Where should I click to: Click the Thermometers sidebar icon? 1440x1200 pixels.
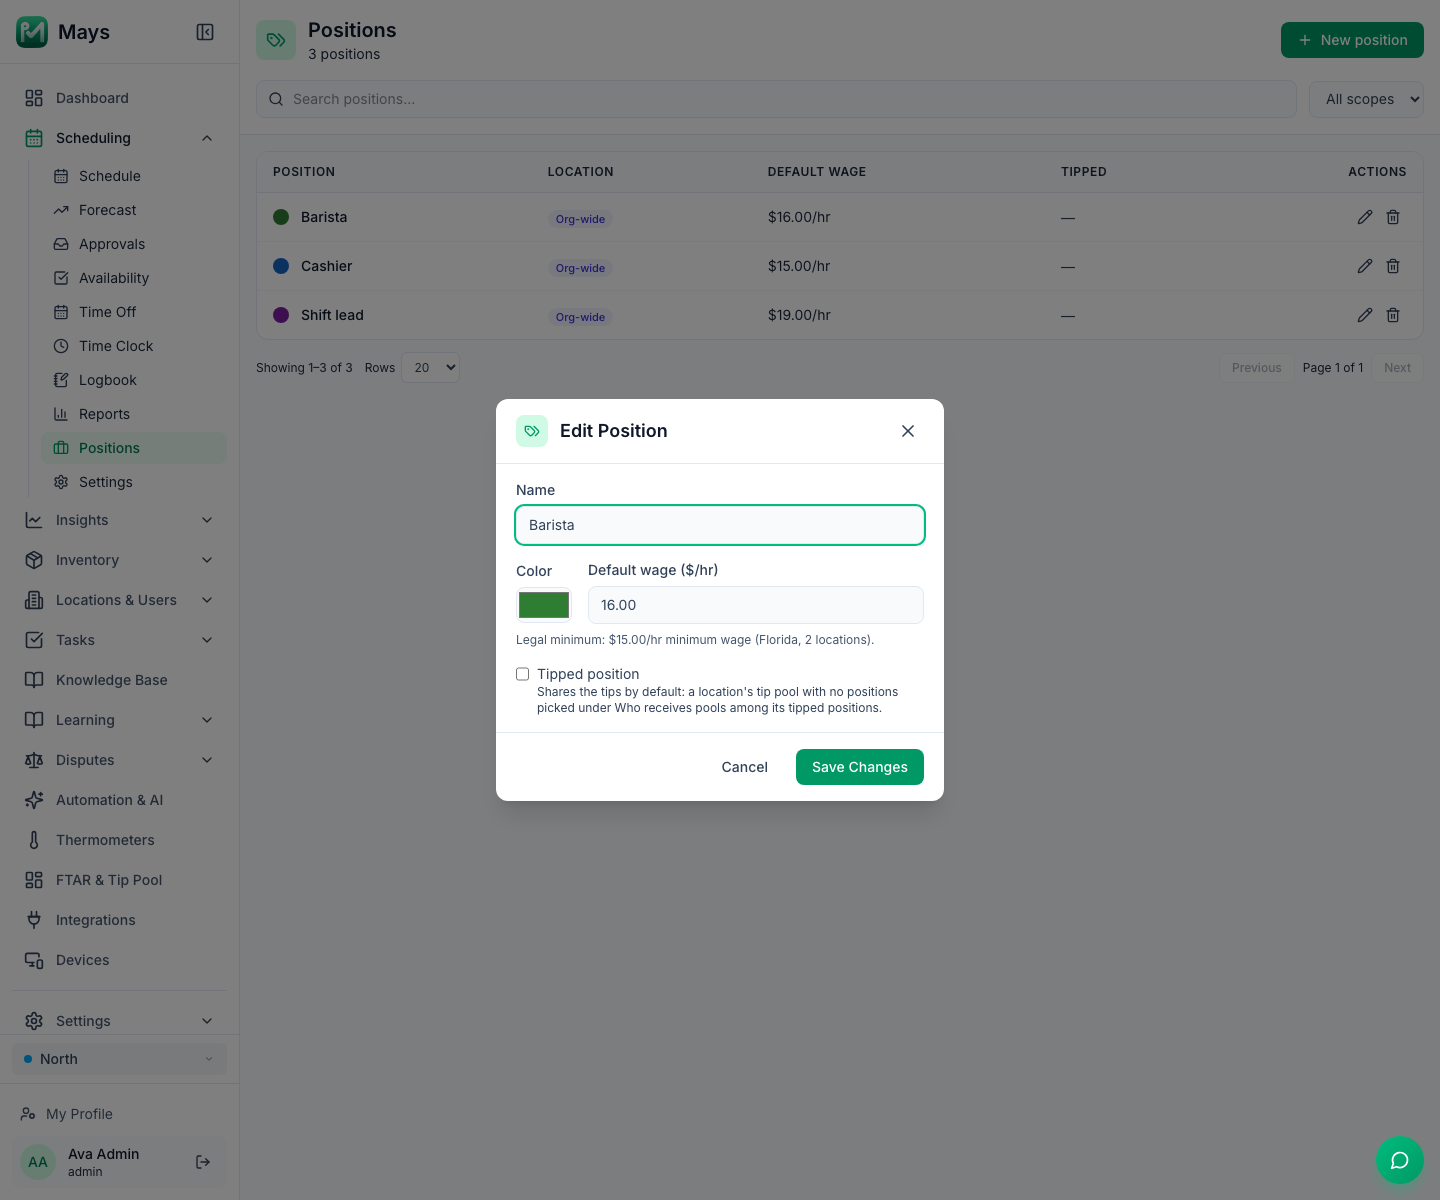point(34,840)
